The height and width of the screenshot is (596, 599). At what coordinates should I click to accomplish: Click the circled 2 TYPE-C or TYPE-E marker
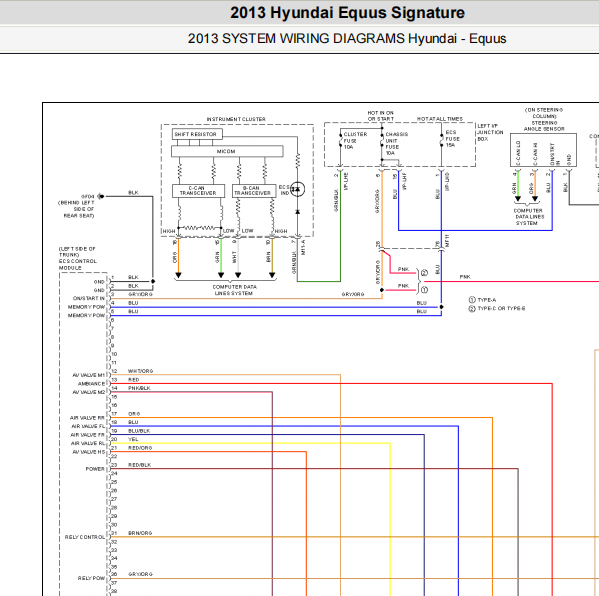[x=472, y=308]
